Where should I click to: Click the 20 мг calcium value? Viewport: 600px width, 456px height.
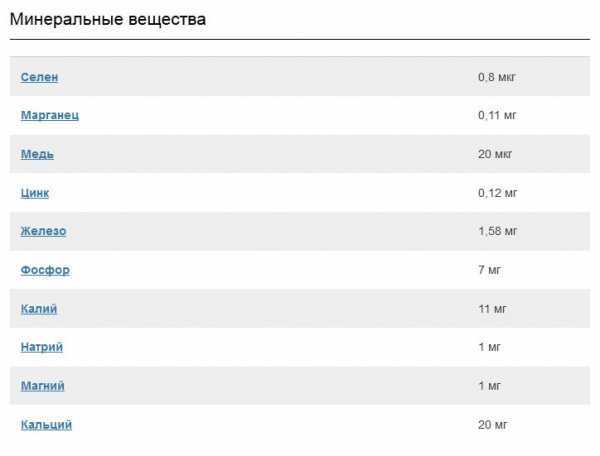492,425
